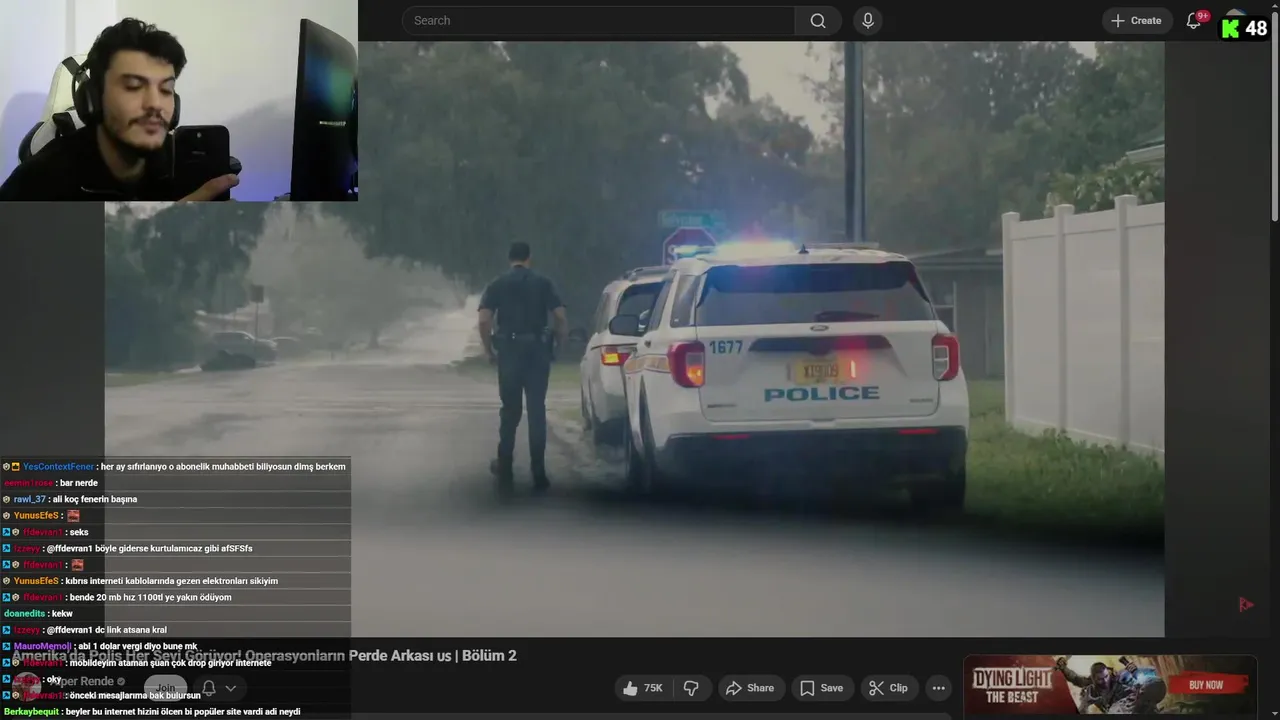Click the Create button
The width and height of the screenshot is (1280, 720).
point(1137,21)
